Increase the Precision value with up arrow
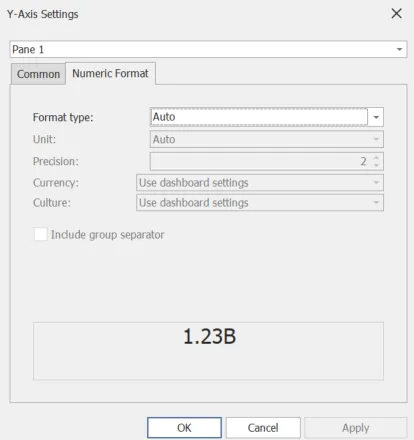Image resolution: width=414 pixels, height=440 pixels. click(x=376, y=158)
